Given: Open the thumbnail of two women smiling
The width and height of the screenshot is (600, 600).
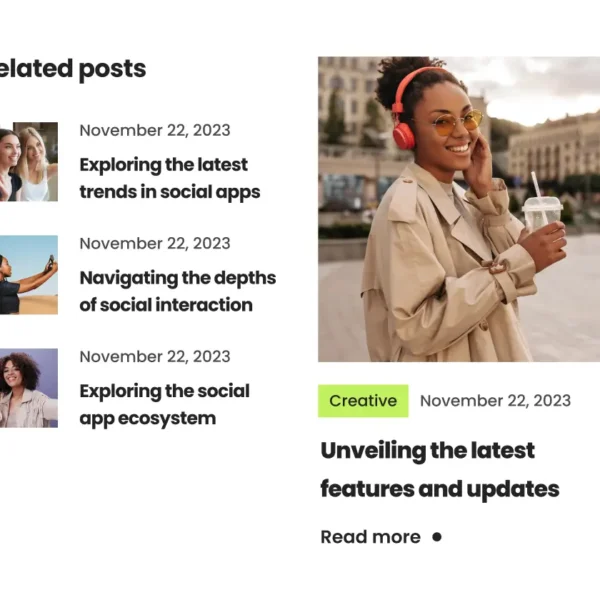Looking at the screenshot, I should pyautogui.click(x=29, y=161).
